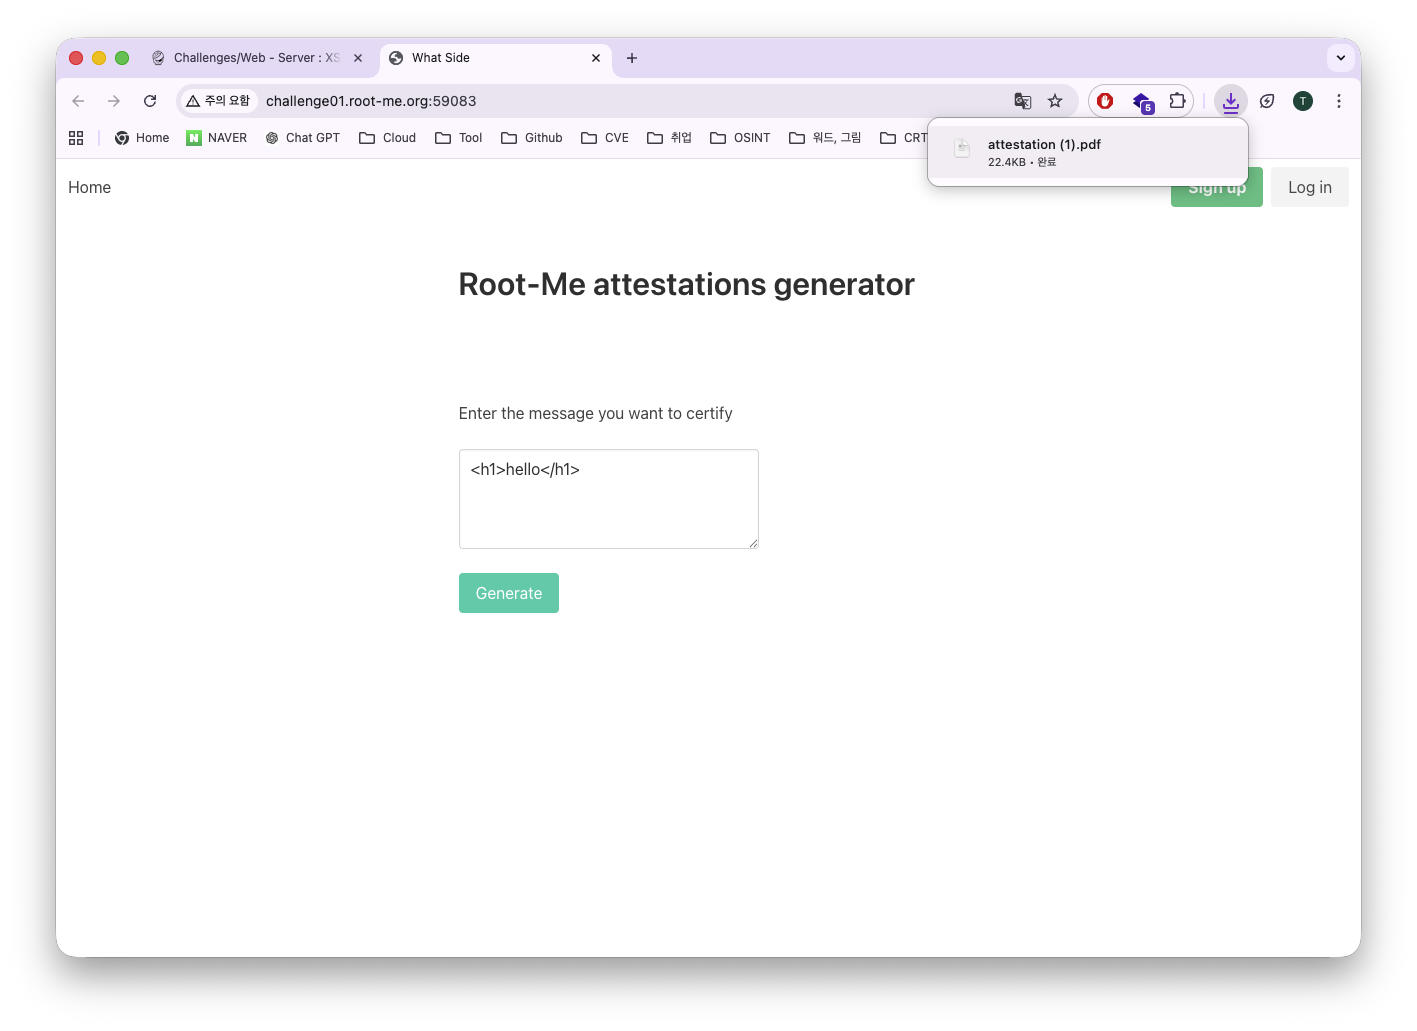
Task: Click the address bar URL
Action: tap(371, 101)
